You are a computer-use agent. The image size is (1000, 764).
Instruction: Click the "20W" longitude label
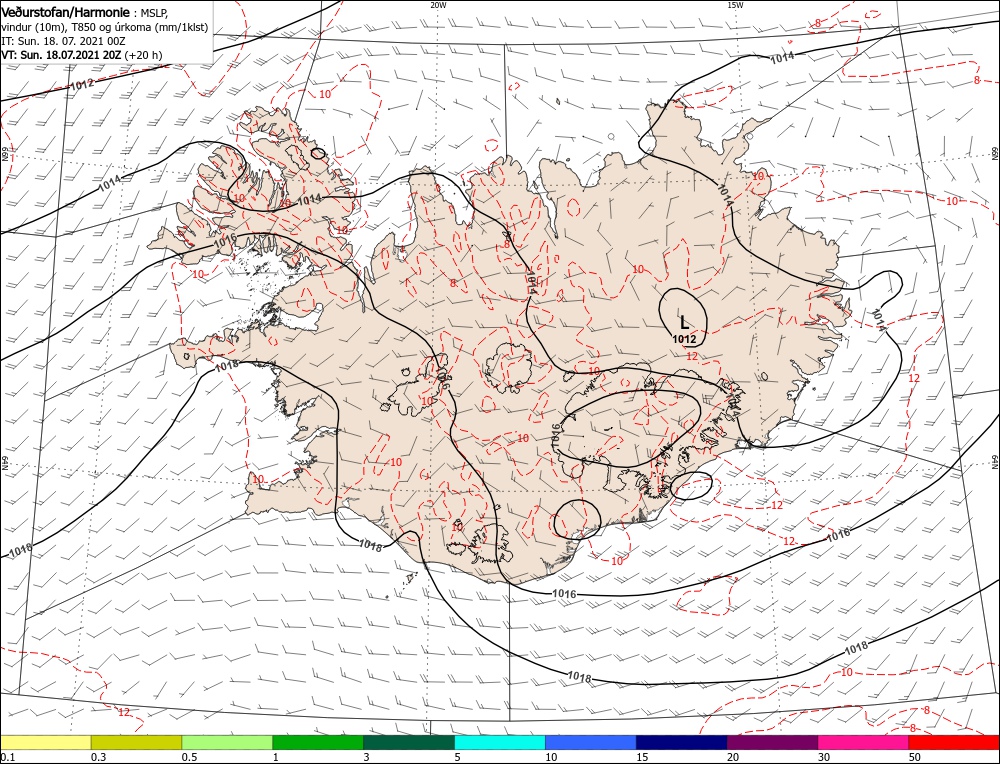pos(438,5)
